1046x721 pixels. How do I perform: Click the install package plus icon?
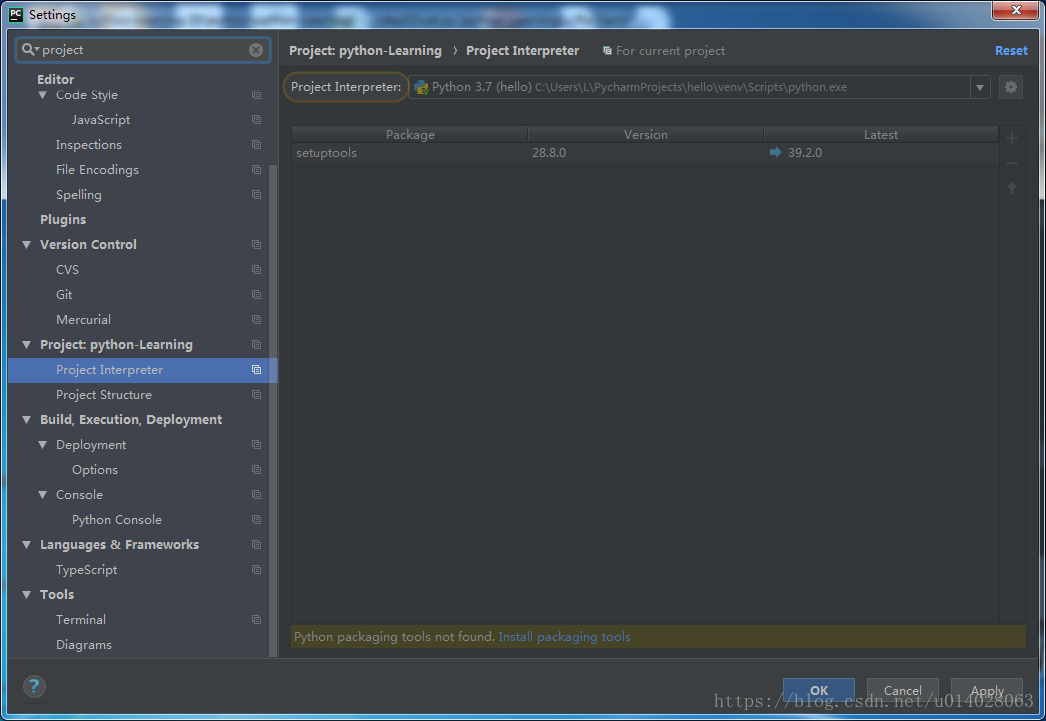point(1012,138)
